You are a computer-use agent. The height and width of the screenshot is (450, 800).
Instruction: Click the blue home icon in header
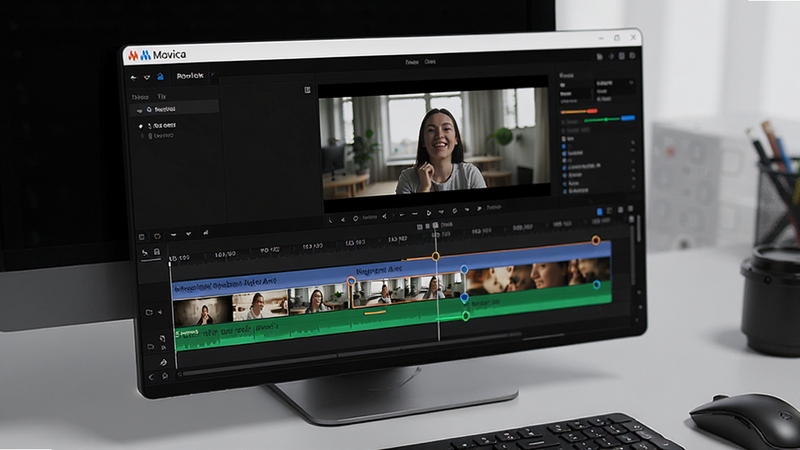[160, 77]
